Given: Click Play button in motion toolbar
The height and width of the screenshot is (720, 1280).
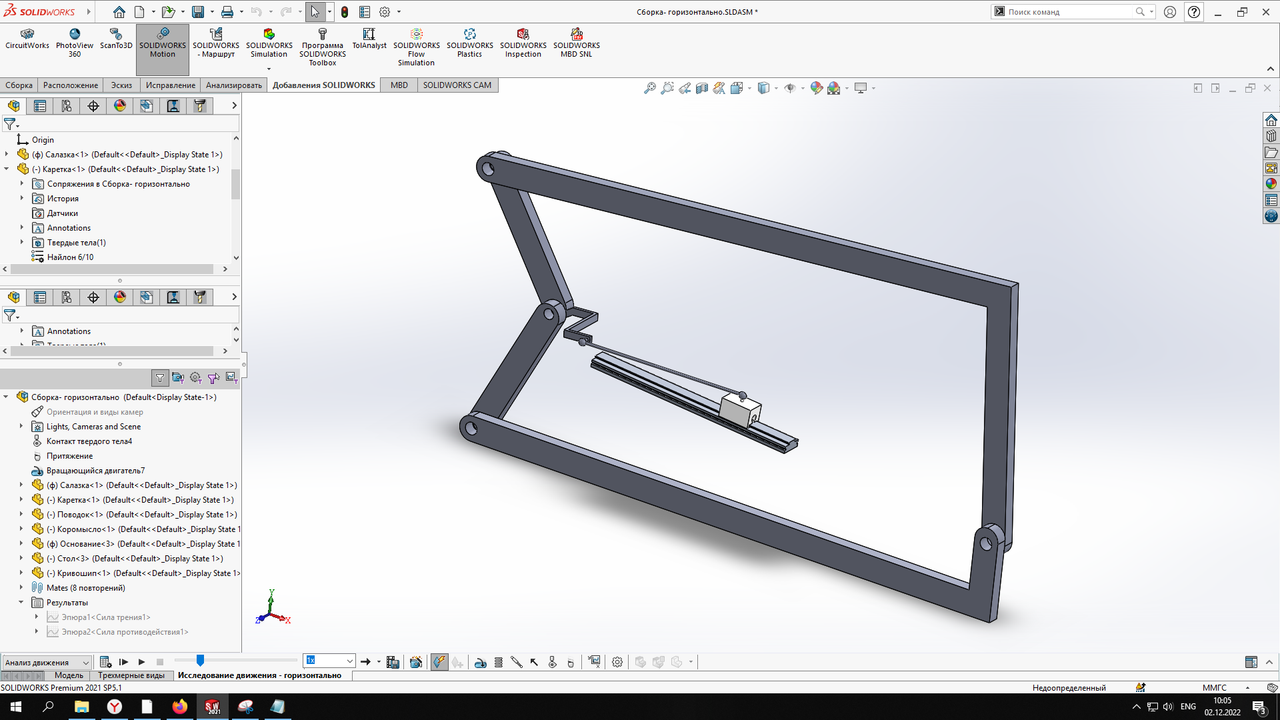Looking at the screenshot, I should click(x=141, y=661).
